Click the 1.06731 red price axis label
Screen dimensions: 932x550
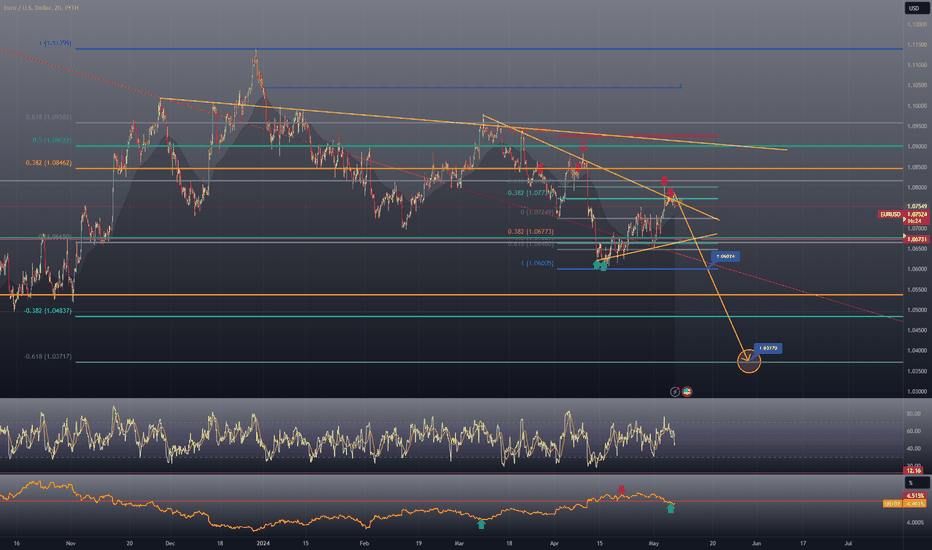(917, 239)
